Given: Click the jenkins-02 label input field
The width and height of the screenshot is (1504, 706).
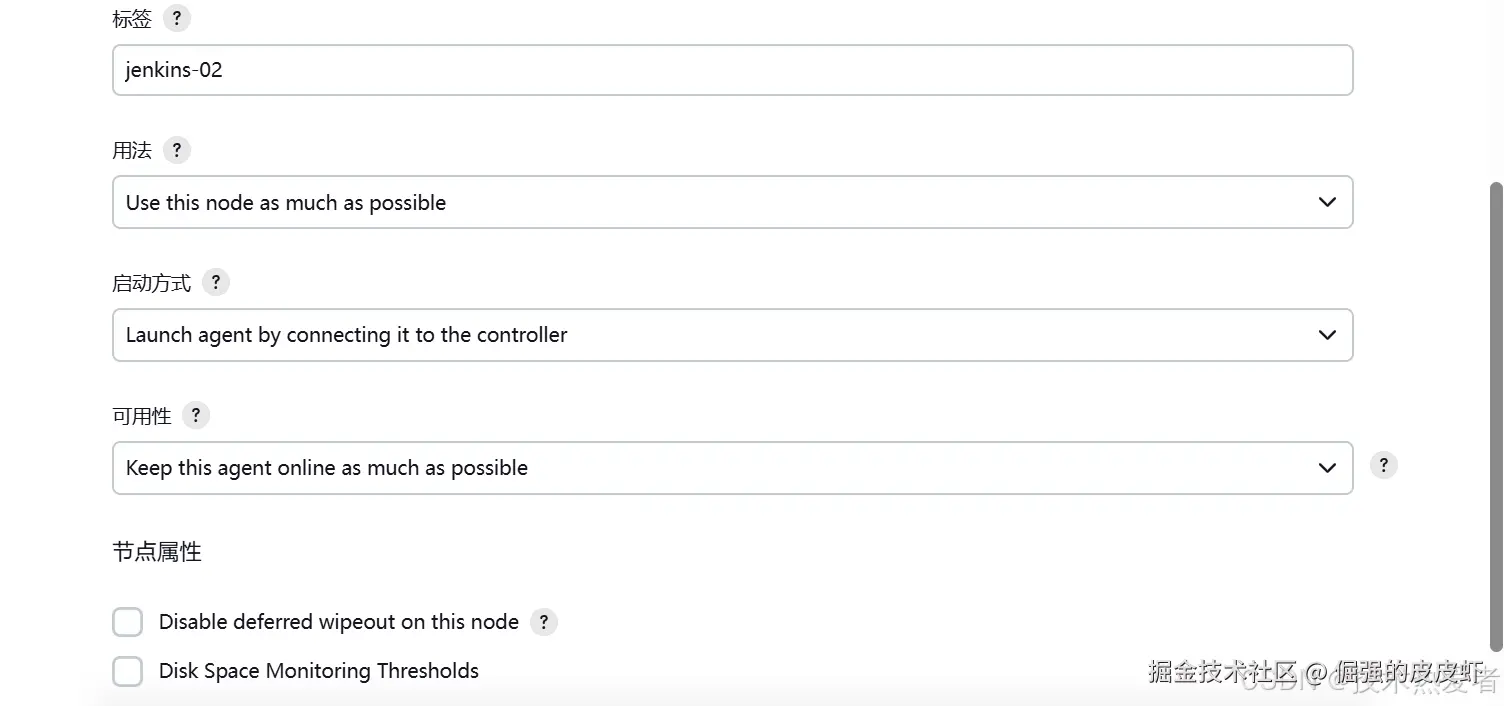Looking at the screenshot, I should [733, 70].
